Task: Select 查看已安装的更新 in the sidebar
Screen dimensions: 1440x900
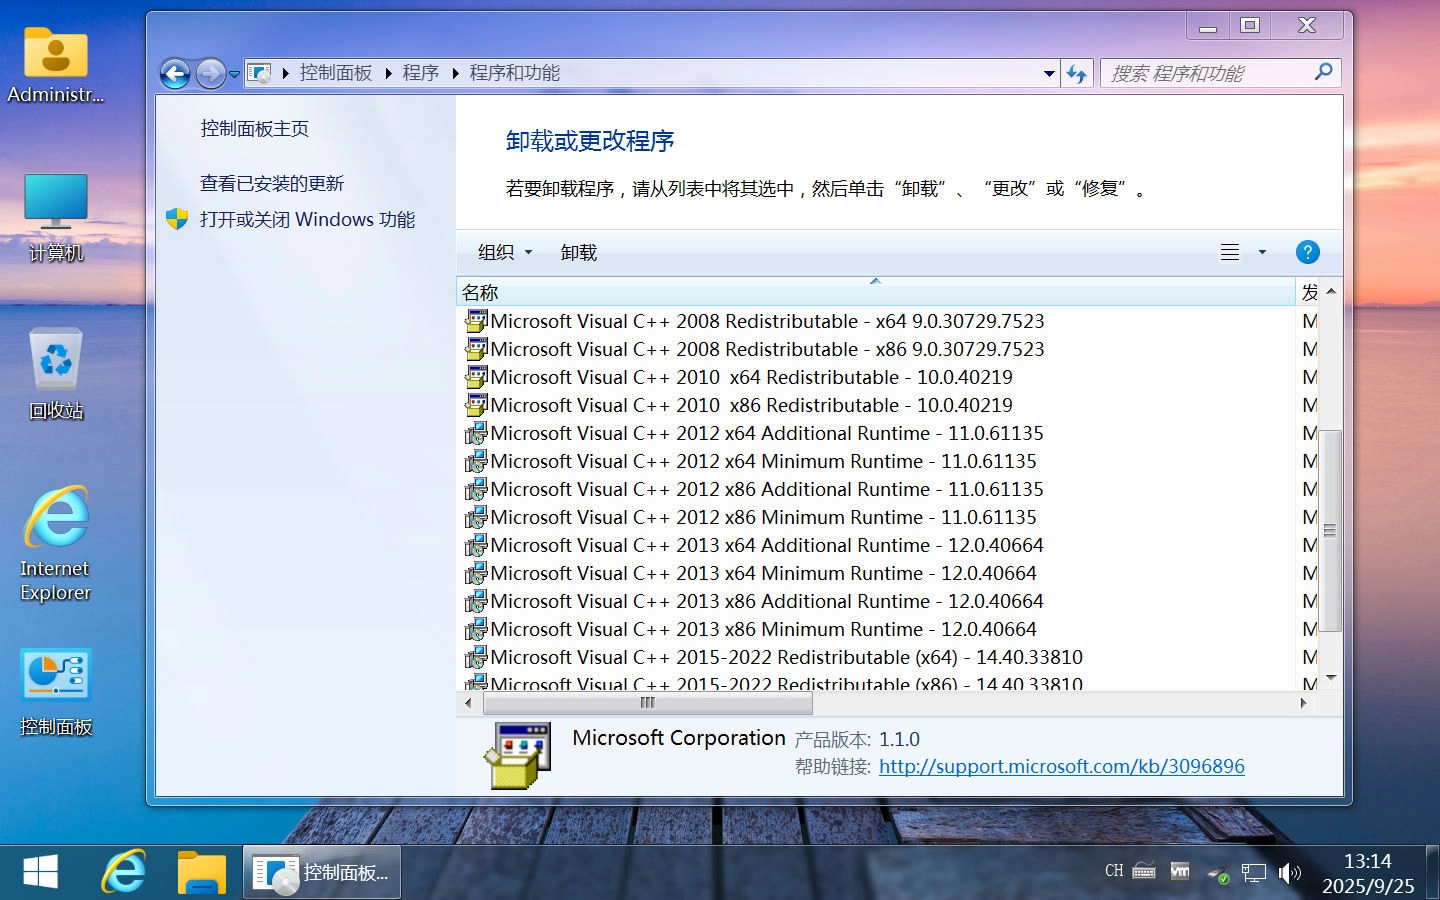Action: pyautogui.click(x=272, y=183)
